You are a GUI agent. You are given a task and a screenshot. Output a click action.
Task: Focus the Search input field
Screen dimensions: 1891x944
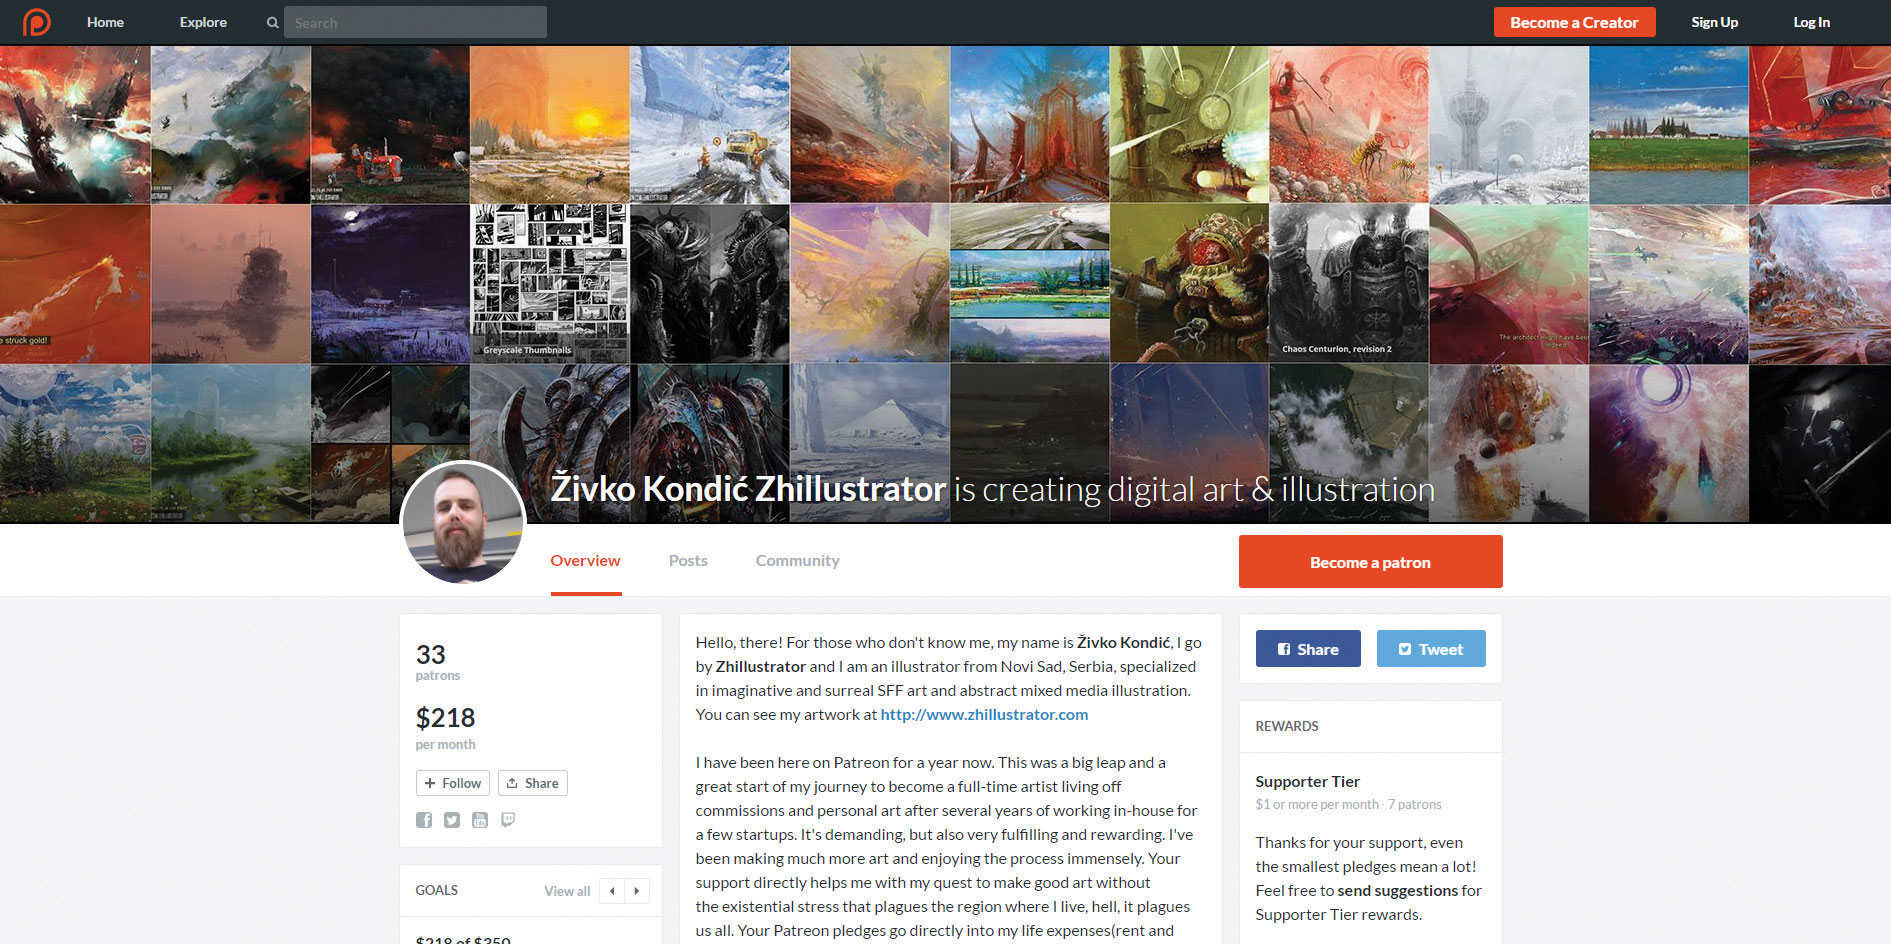(415, 22)
